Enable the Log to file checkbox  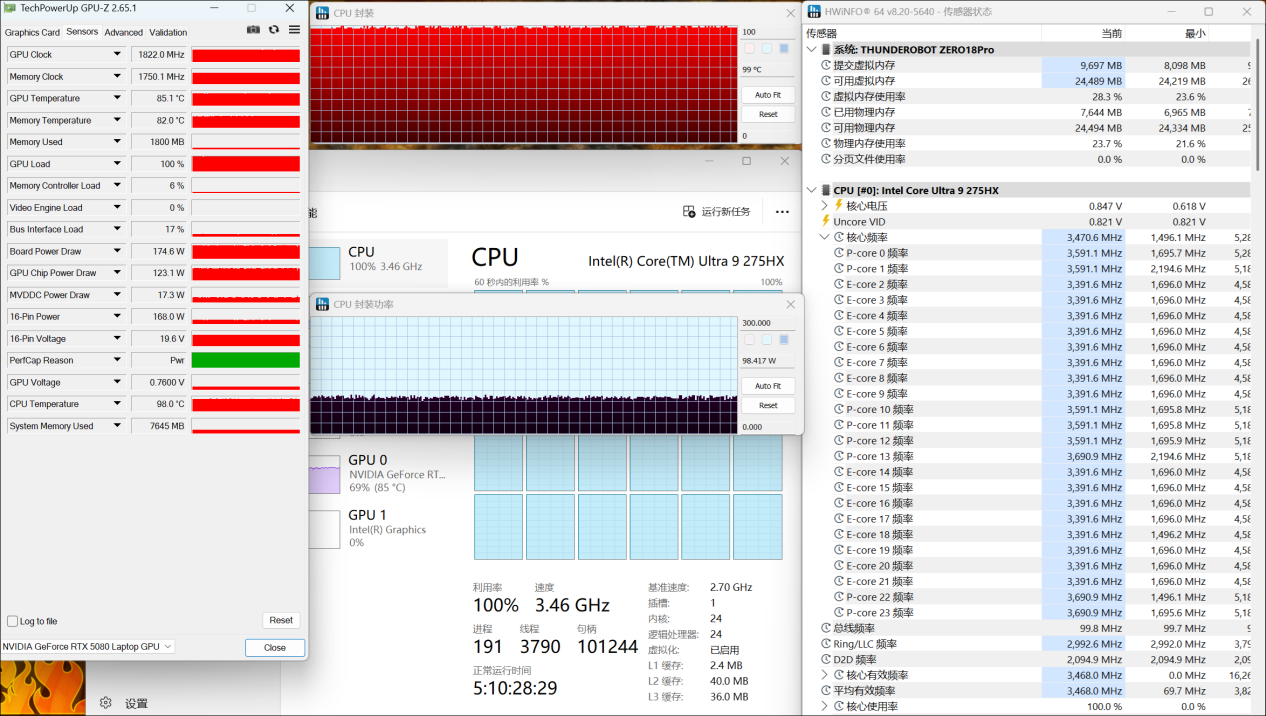point(13,621)
